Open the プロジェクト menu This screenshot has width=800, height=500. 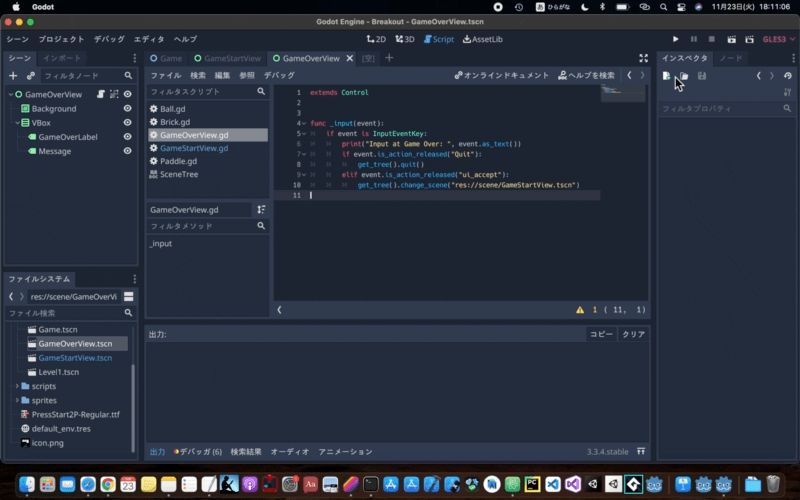(61, 39)
